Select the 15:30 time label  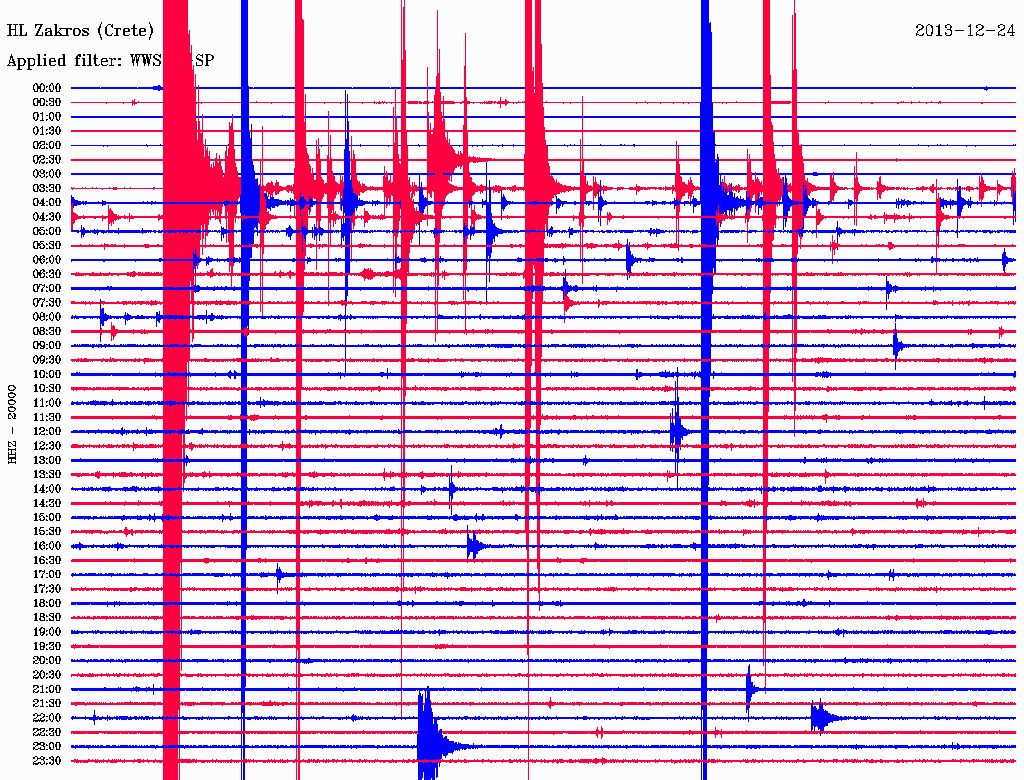pyautogui.click(x=47, y=532)
